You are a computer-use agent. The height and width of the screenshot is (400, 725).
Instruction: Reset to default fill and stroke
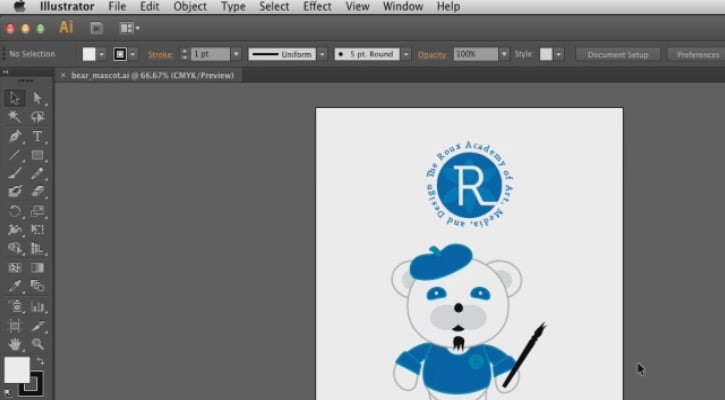[x=8, y=394]
